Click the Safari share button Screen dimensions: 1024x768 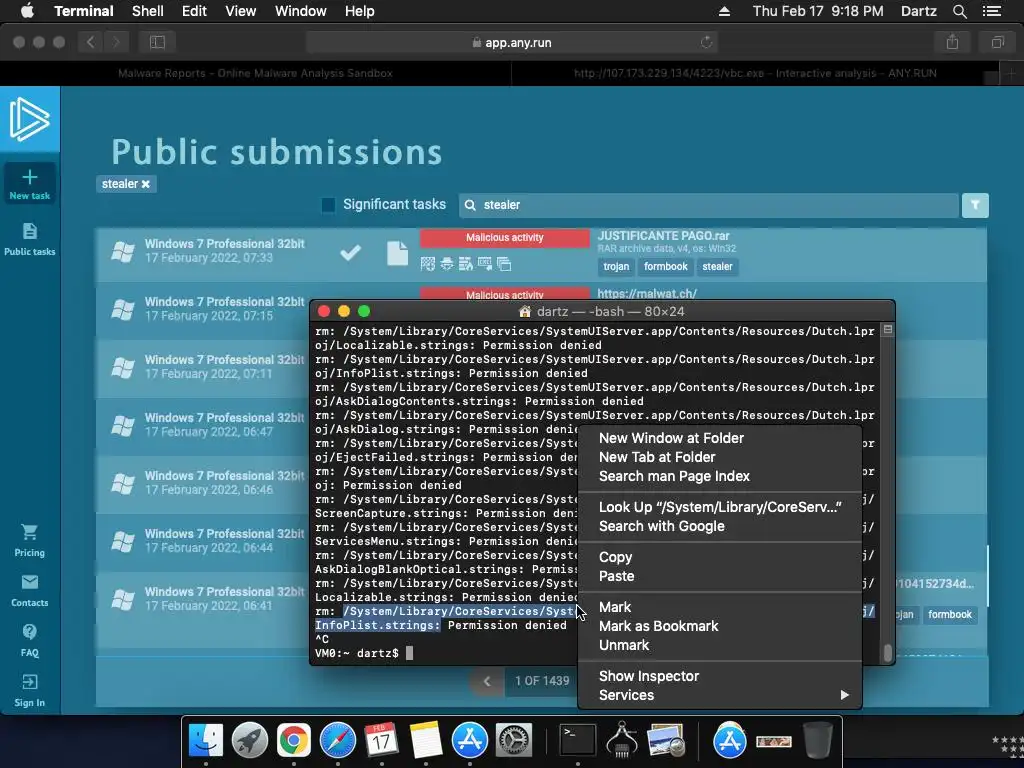click(953, 42)
